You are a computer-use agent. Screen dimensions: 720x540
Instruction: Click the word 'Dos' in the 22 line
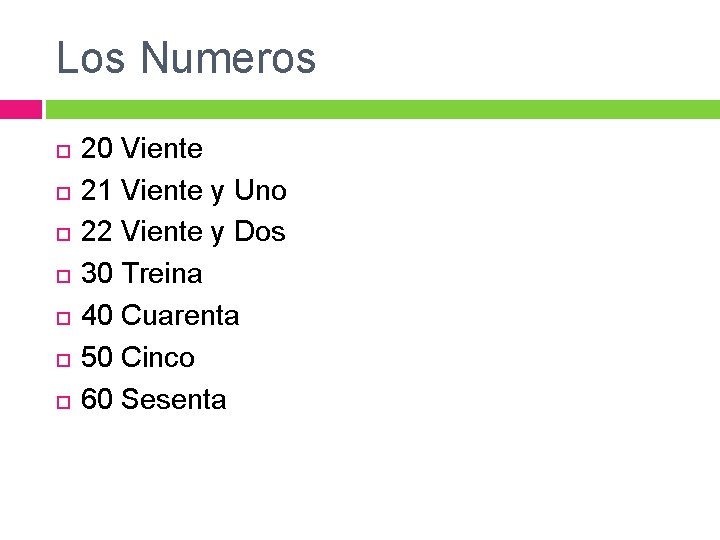point(260,231)
